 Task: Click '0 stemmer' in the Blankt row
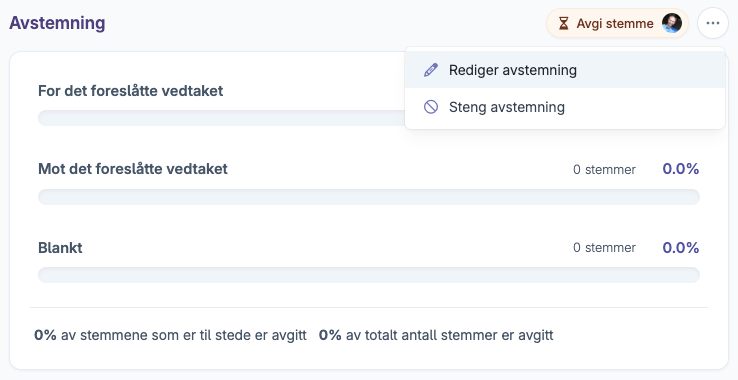(604, 248)
